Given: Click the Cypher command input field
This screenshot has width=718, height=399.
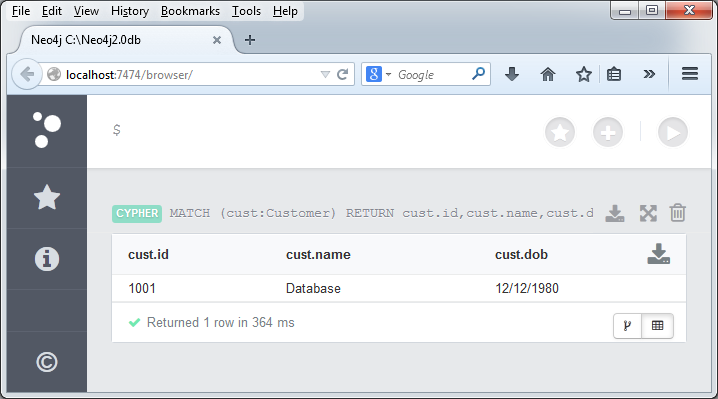Looking at the screenshot, I should point(321,131).
